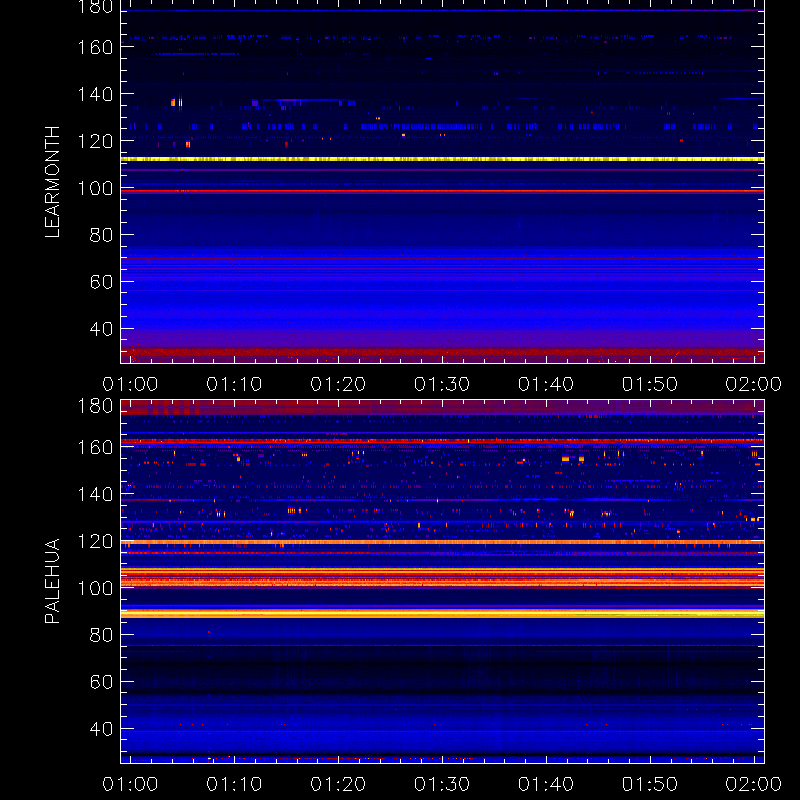
Task: Pick the 01:00 time label under LEARMONTH plot
Action: (130, 384)
